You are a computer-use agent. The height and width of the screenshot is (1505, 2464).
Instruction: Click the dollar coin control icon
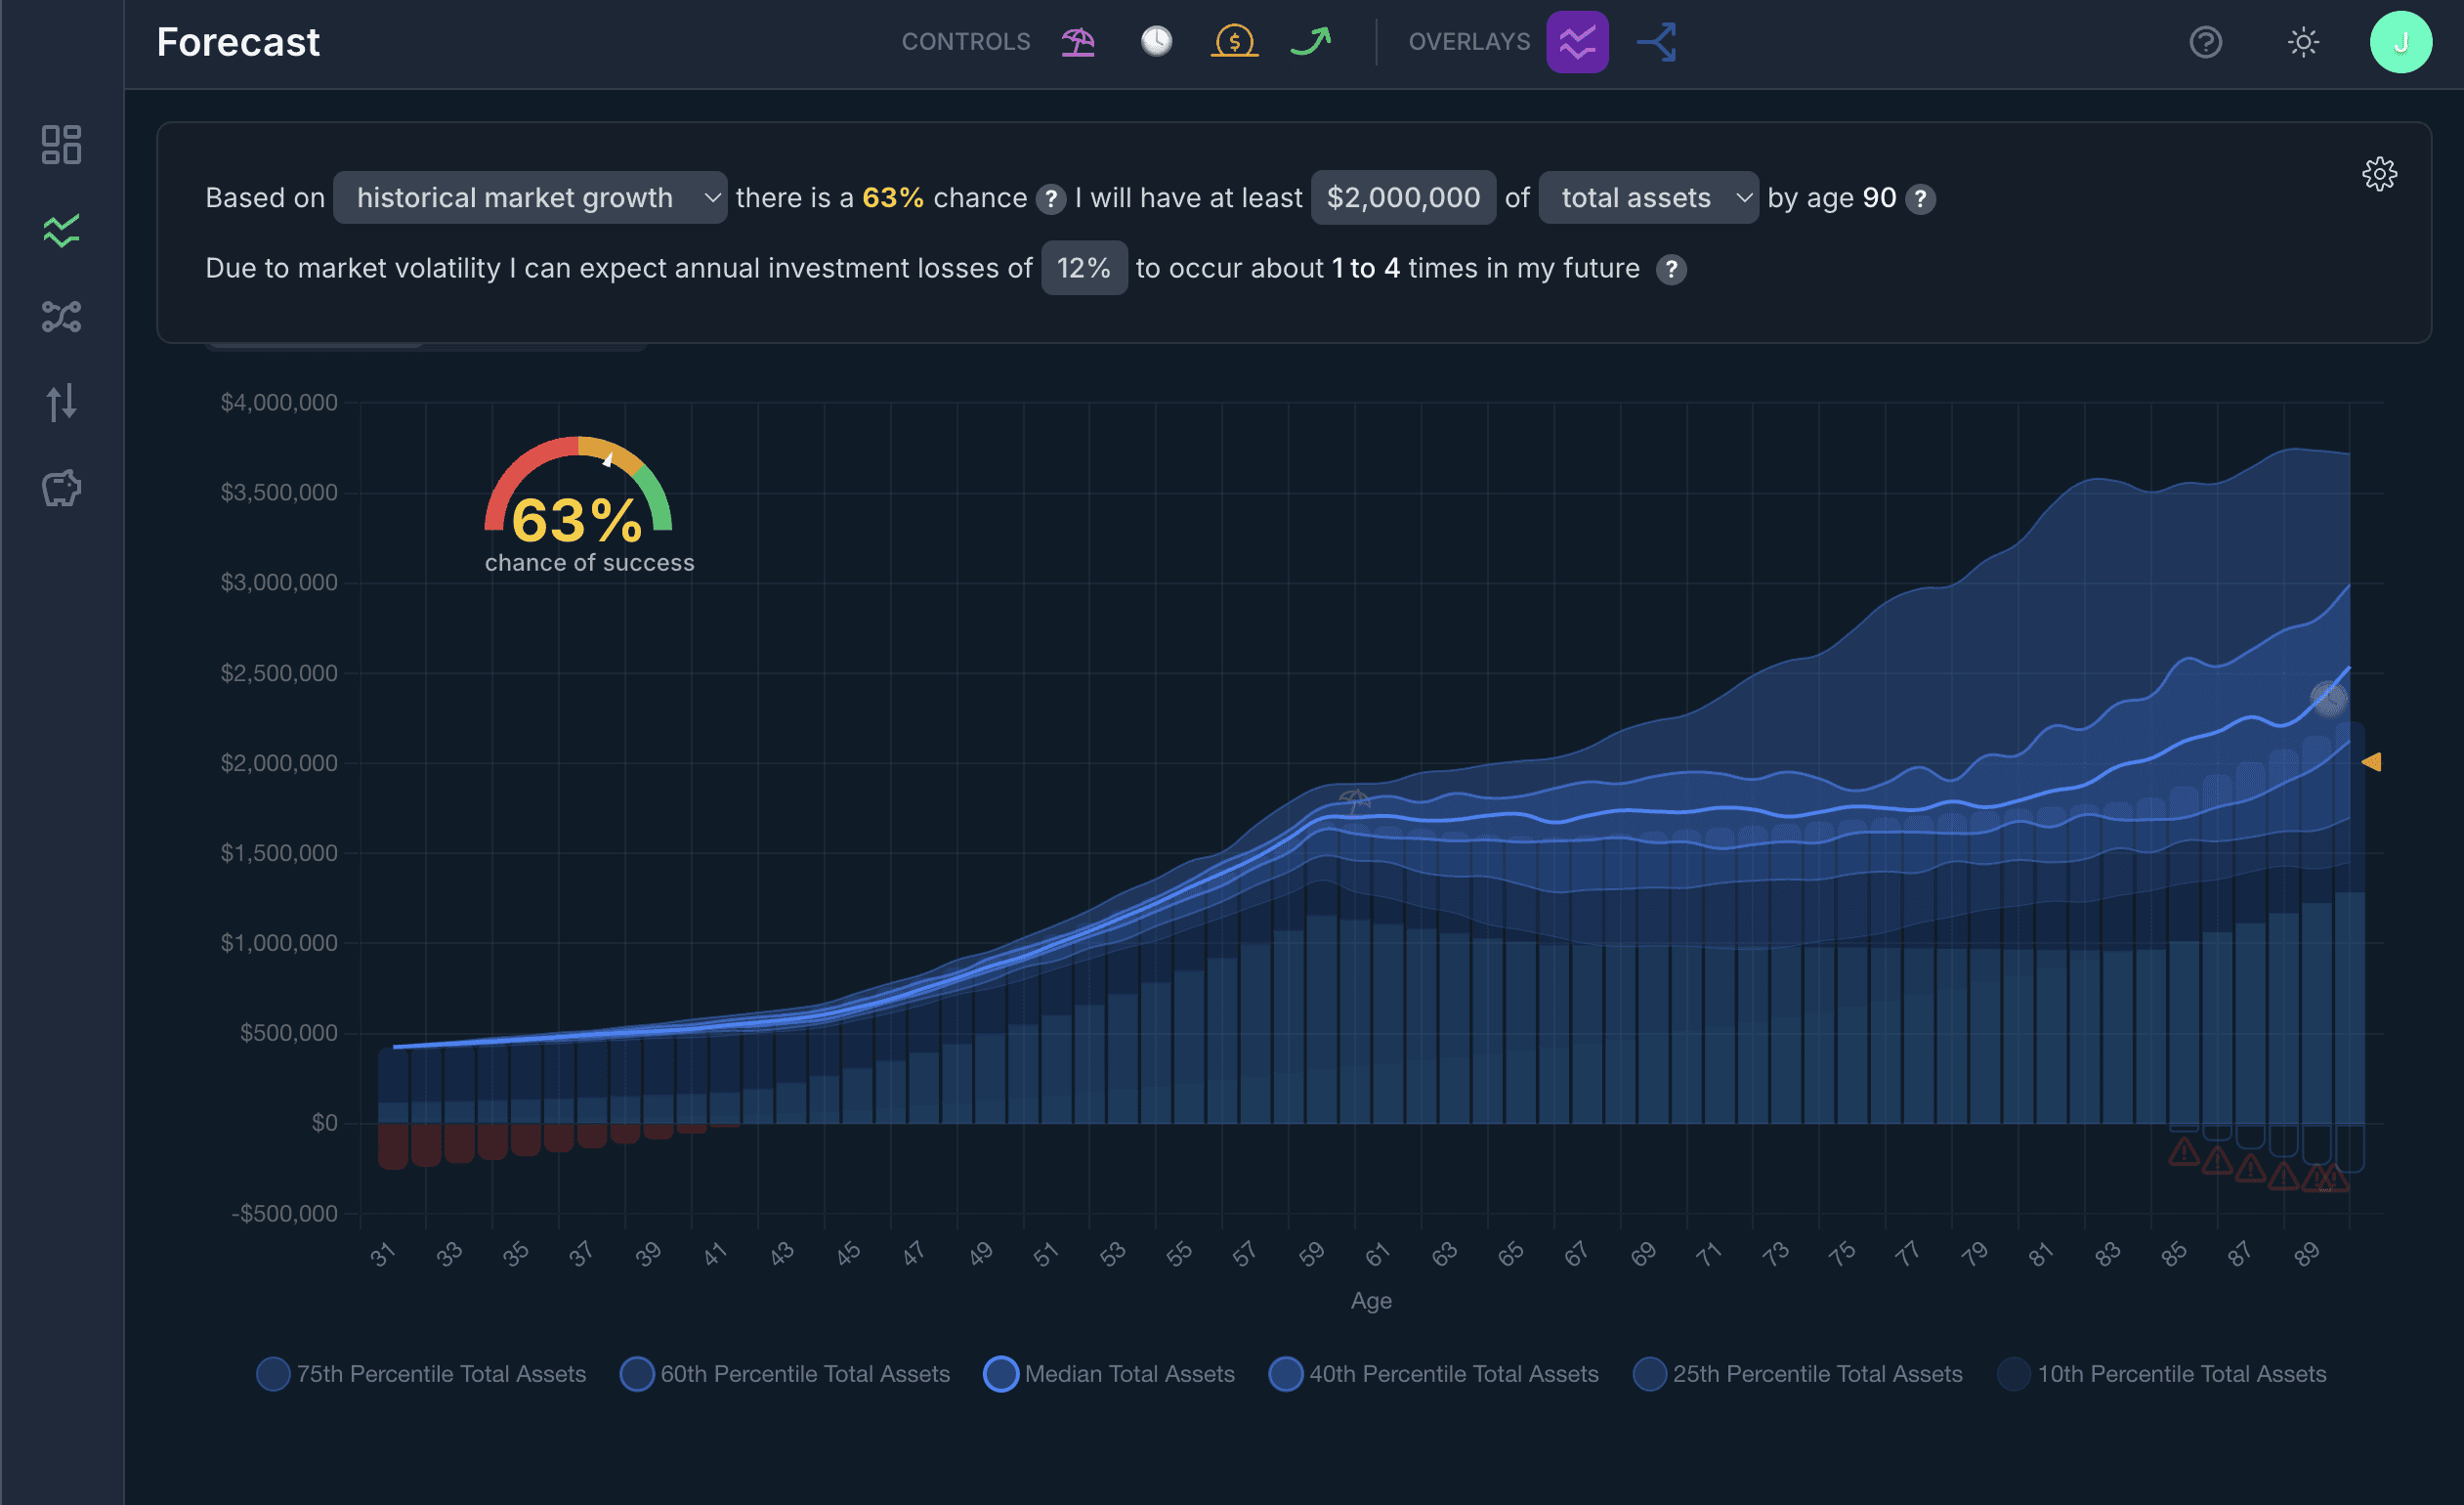(1234, 42)
